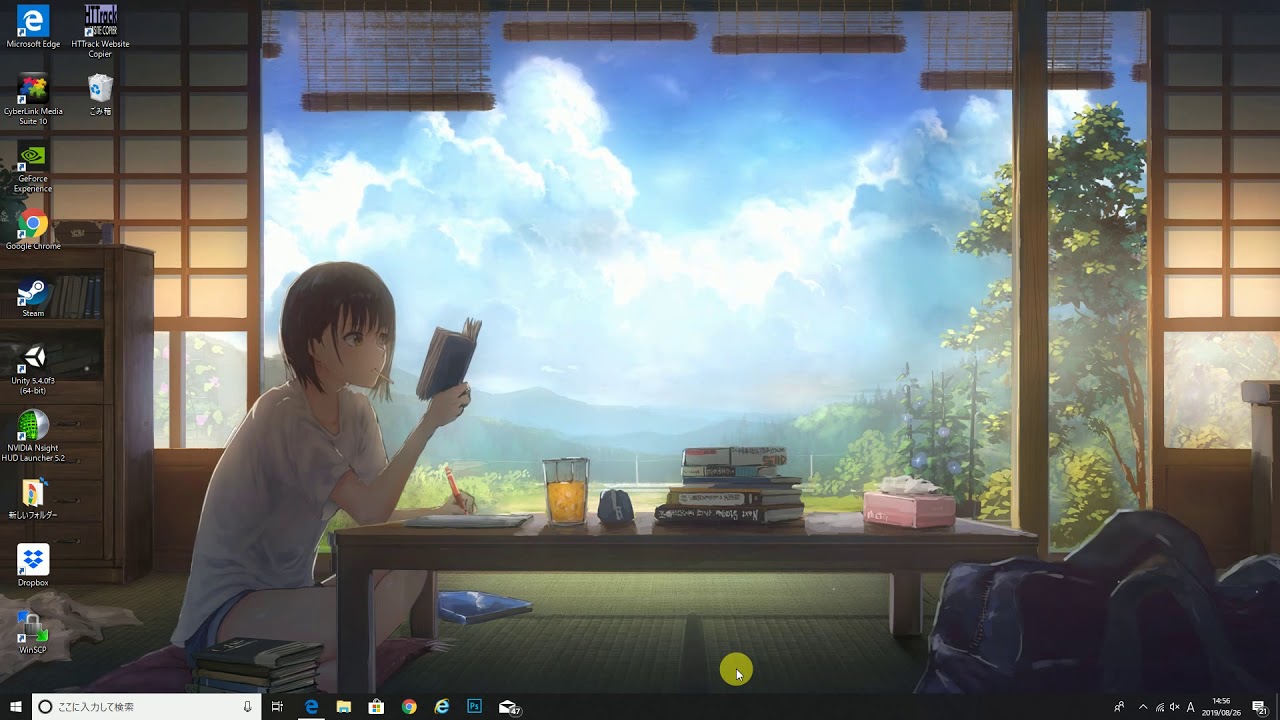Screen dimensions: 1280x720
Task: Open Mail app with 47 badge
Action: point(509,708)
